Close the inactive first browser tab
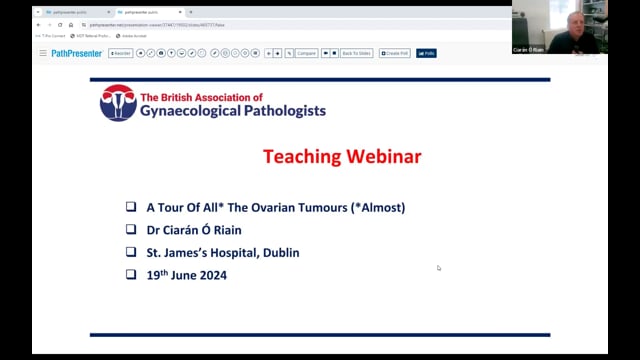This screenshot has height=360, width=640. (109, 12)
